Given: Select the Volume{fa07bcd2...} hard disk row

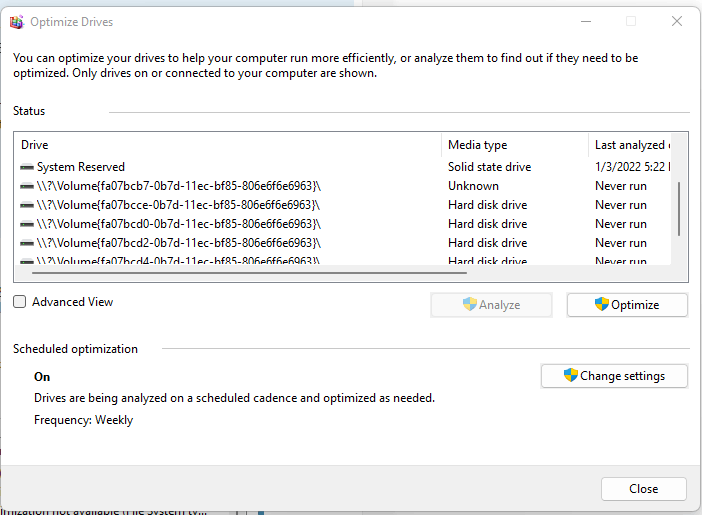Looking at the screenshot, I should [345, 243].
